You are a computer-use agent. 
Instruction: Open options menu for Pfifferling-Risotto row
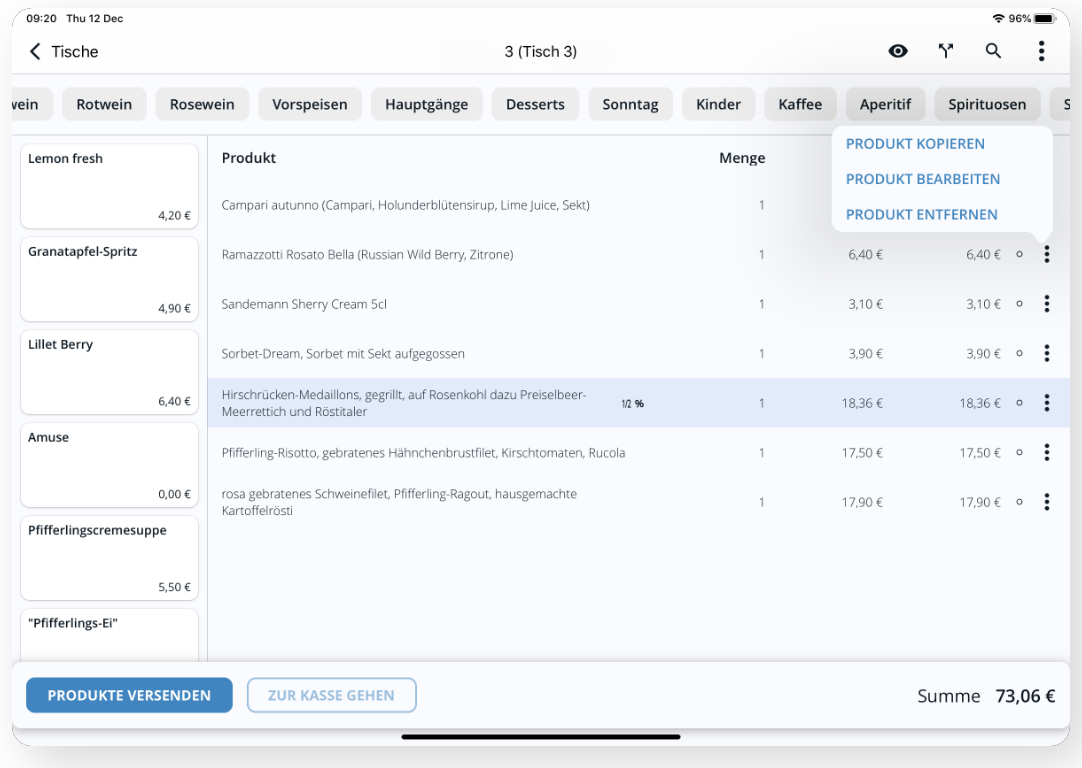1047,453
